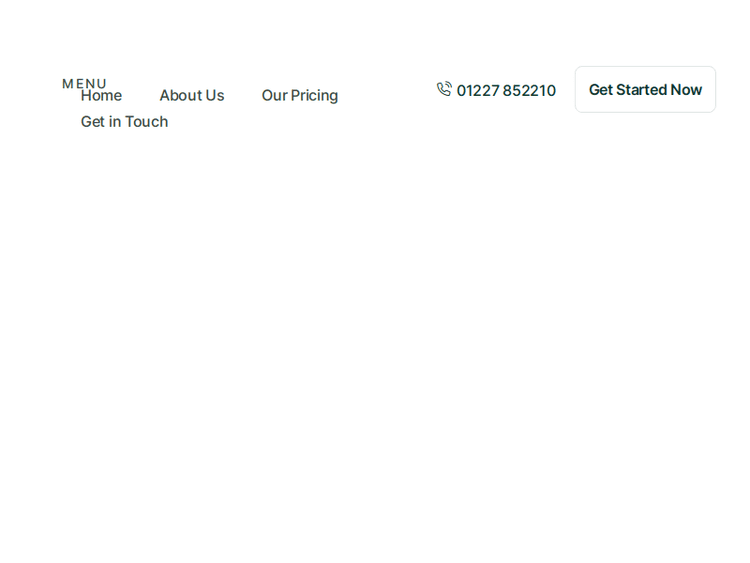Click the phone number 01227 852210
Screen dimensions: 750x563
(x=506, y=91)
